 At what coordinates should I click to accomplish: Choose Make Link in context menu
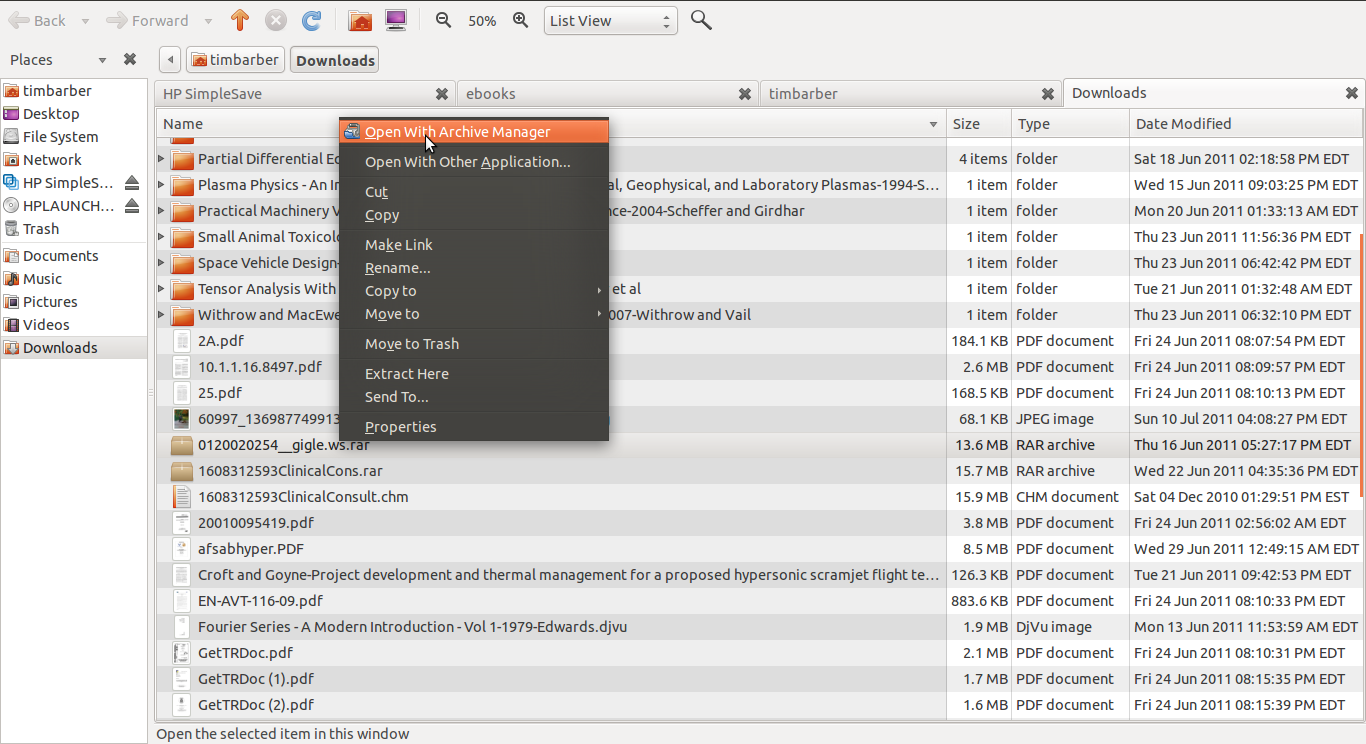474,245
